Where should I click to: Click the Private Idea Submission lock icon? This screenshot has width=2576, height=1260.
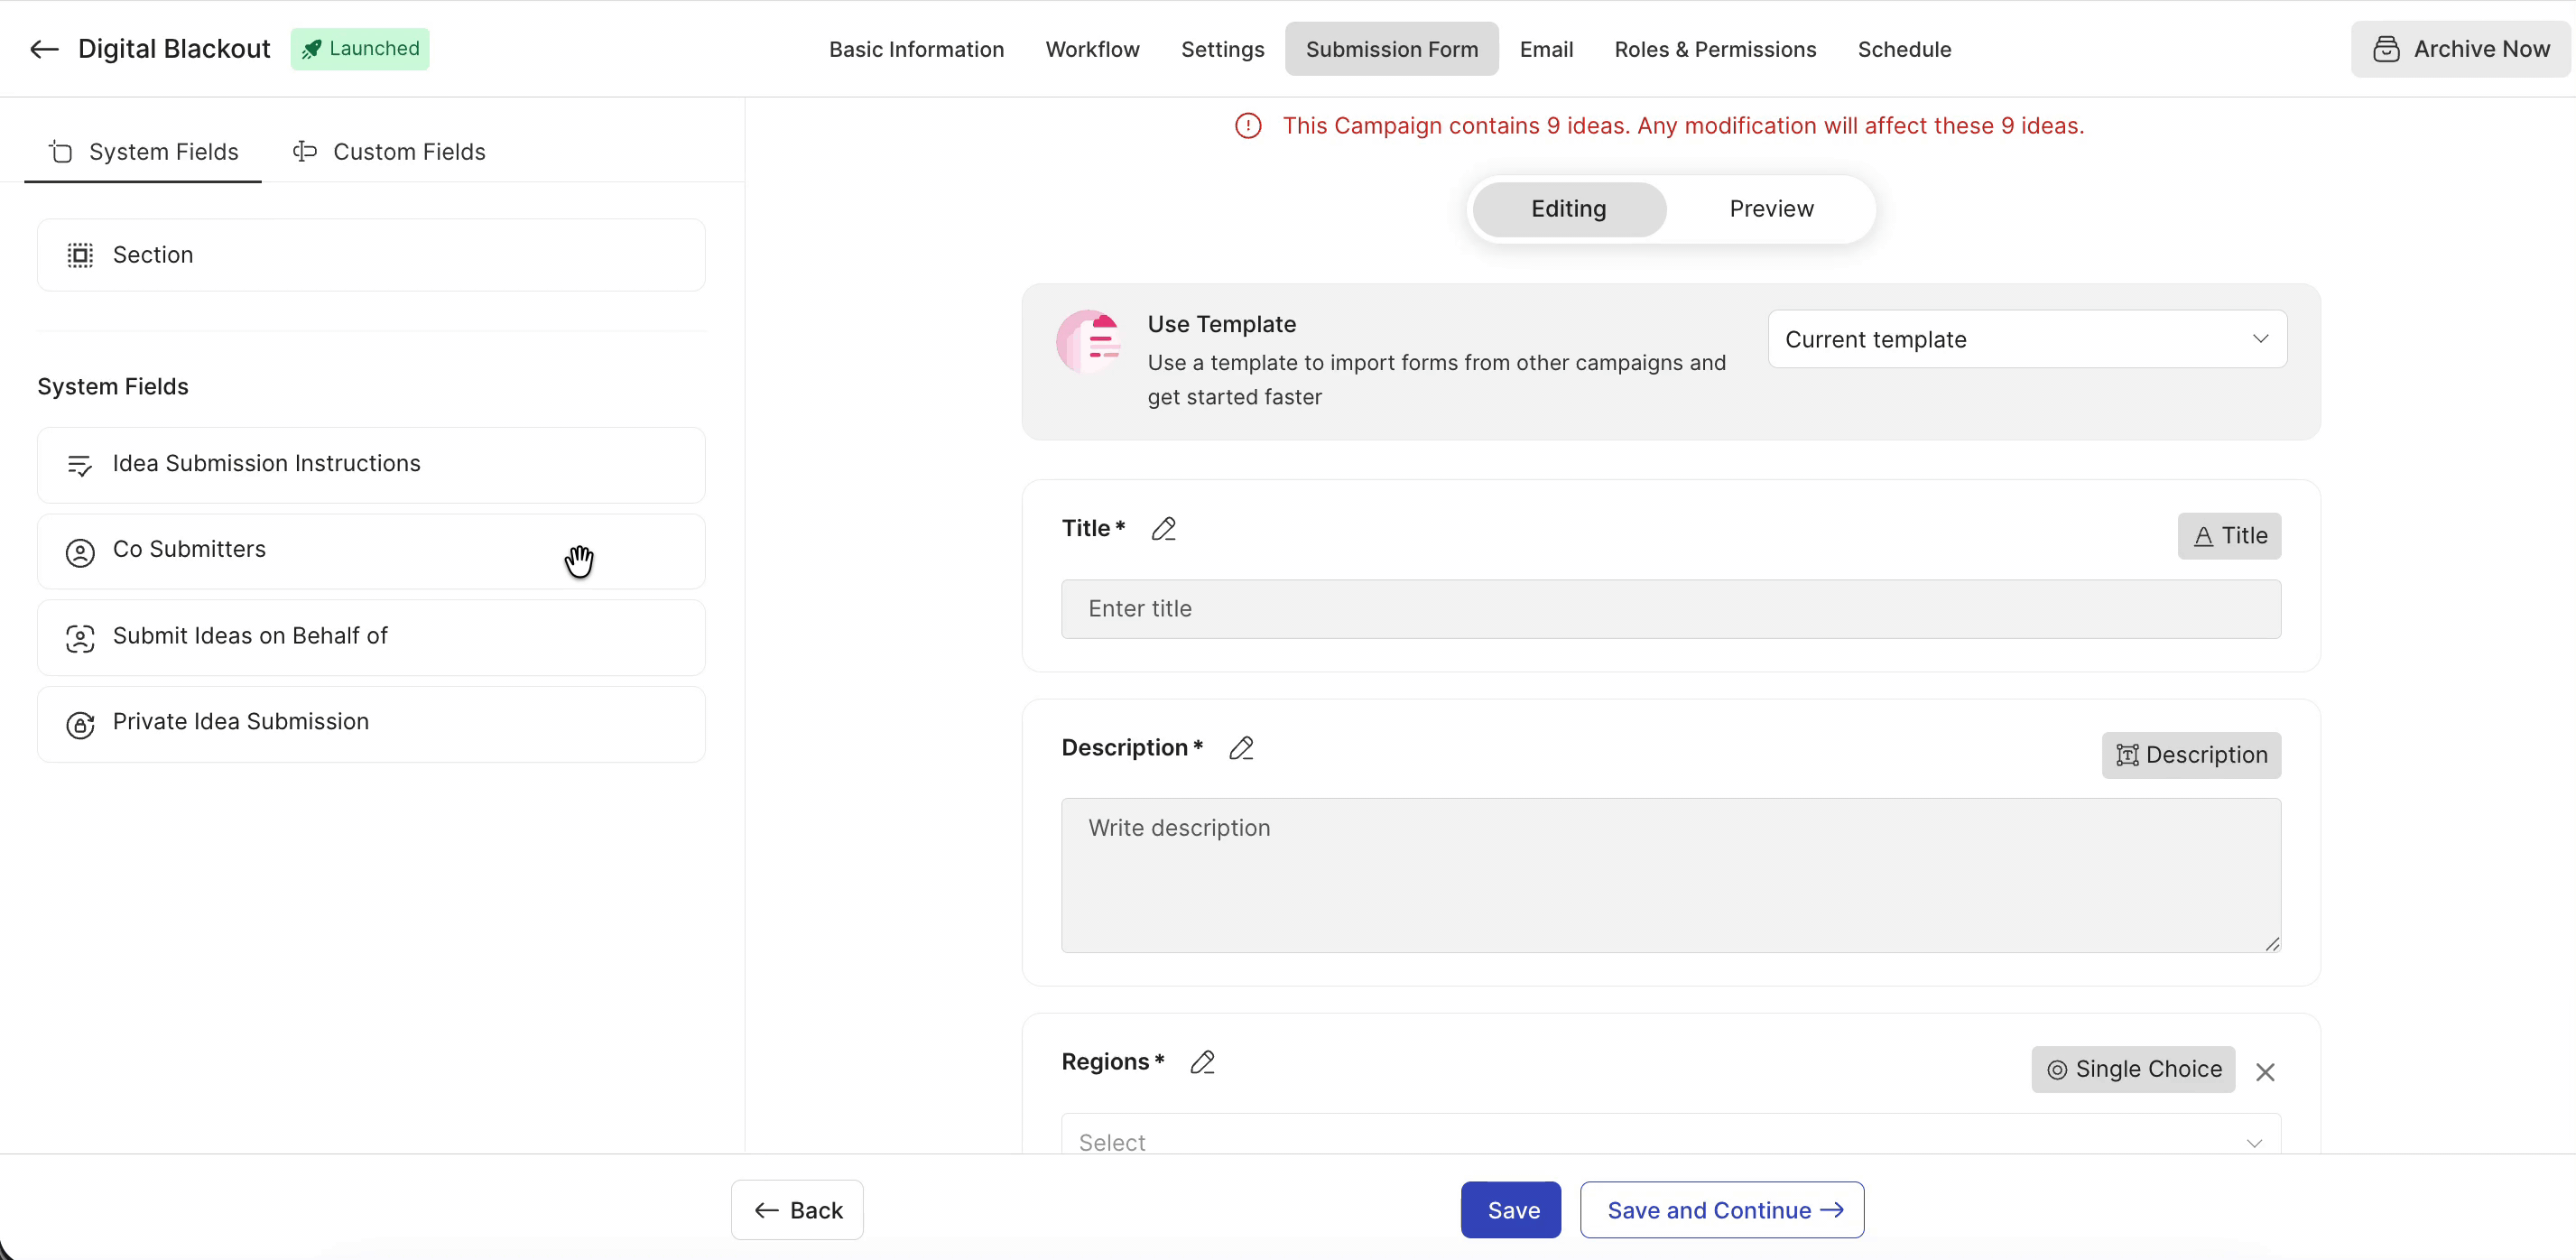80,724
